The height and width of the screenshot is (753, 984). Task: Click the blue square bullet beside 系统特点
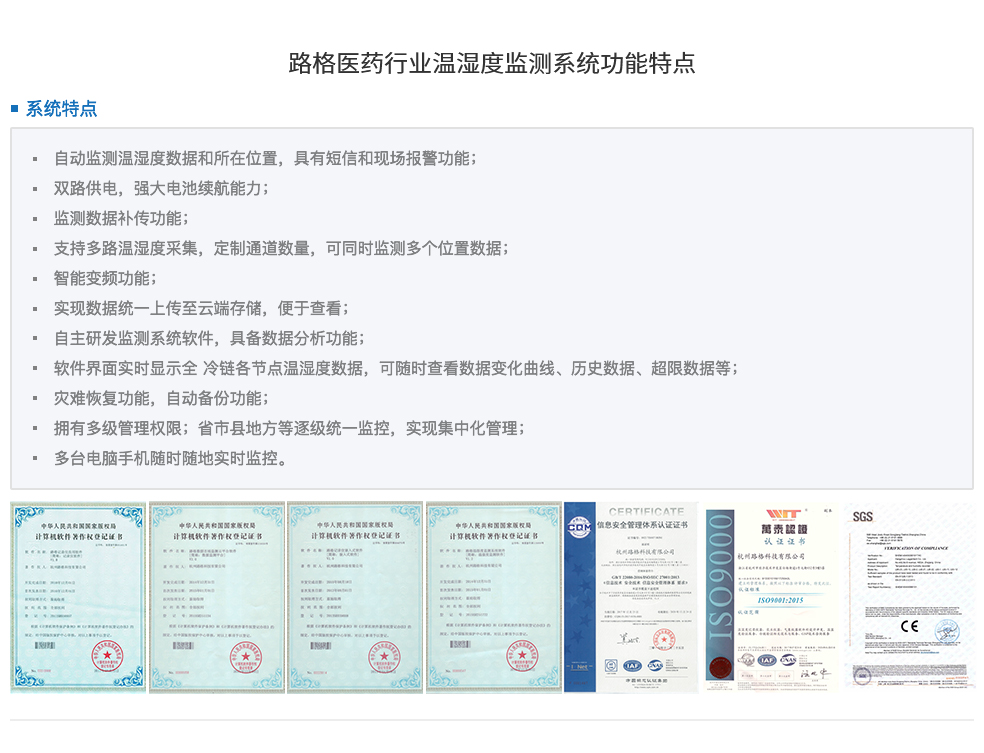pyautogui.click(x=15, y=108)
